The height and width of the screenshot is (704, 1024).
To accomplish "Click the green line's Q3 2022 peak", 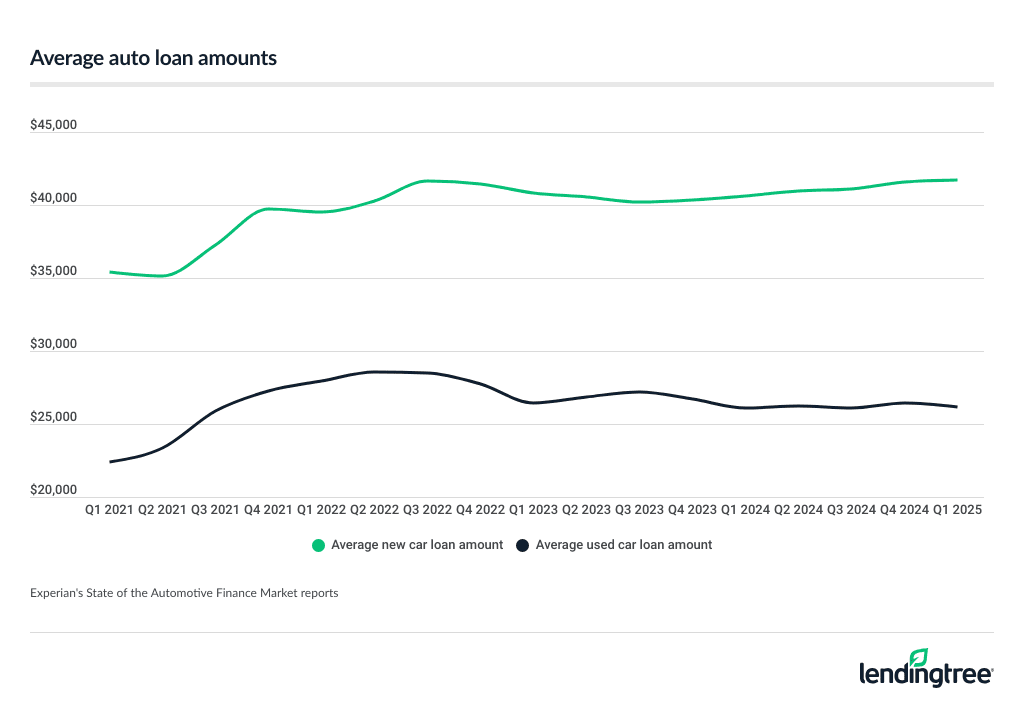I will click(x=428, y=181).
